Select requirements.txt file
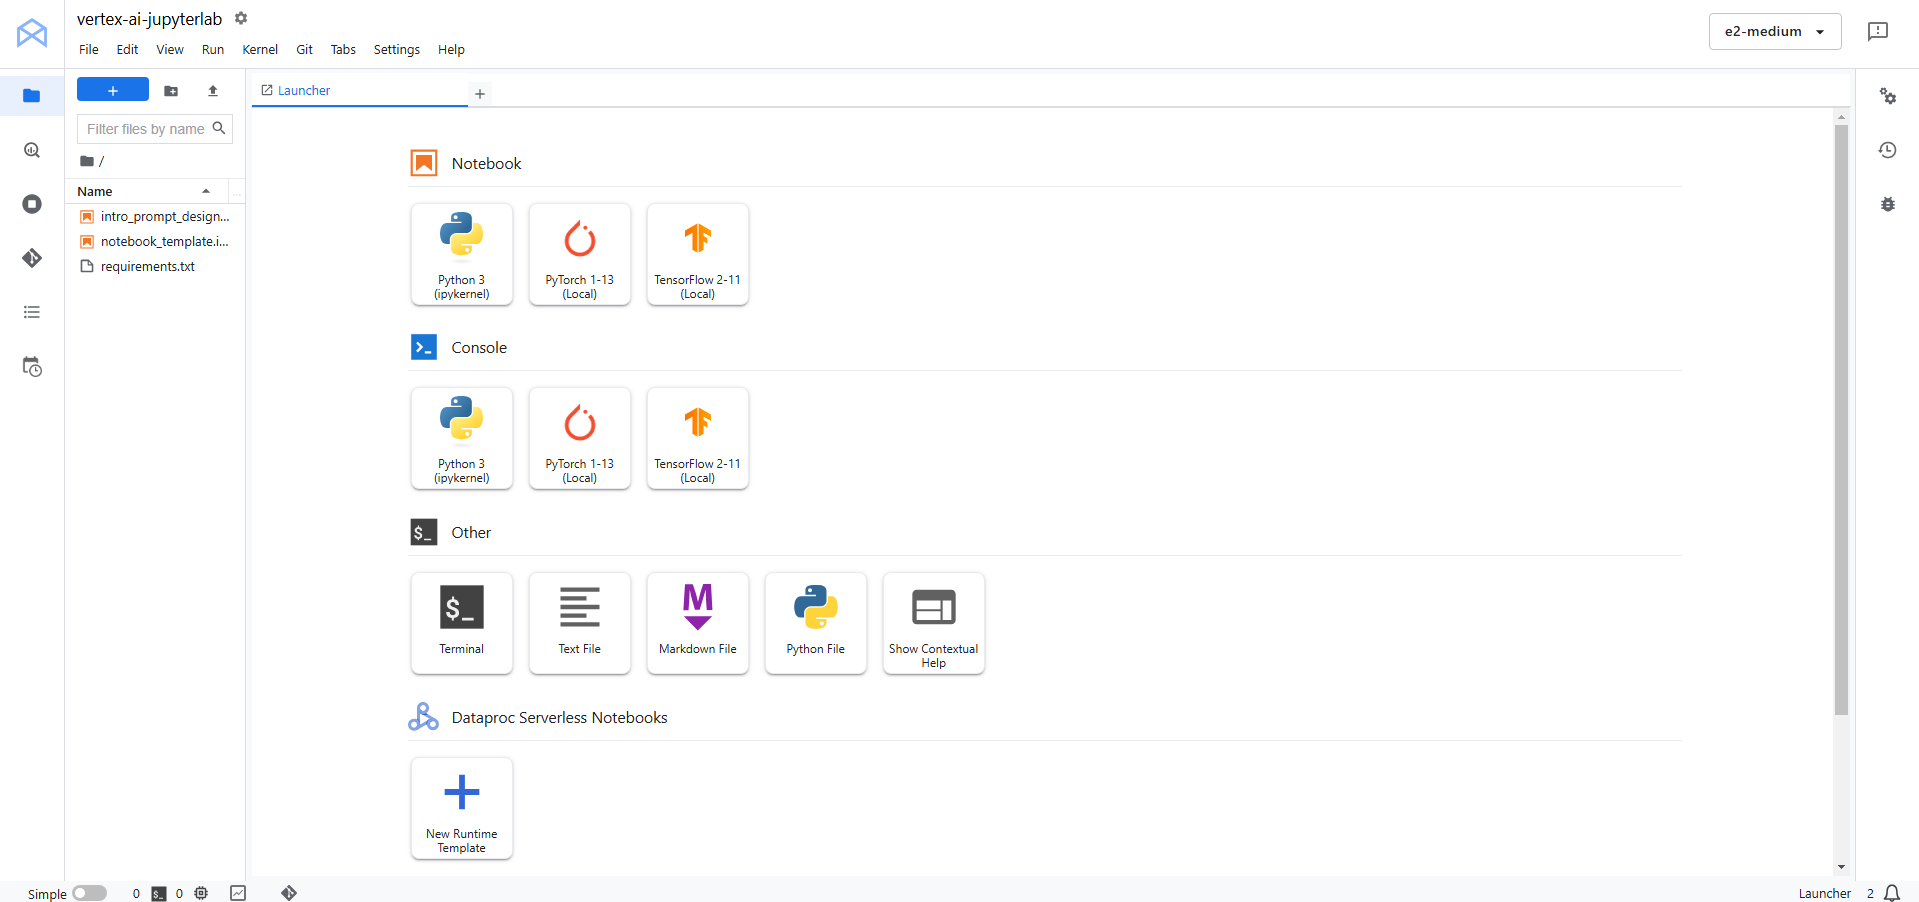The height and width of the screenshot is (902, 1919). coord(156,266)
